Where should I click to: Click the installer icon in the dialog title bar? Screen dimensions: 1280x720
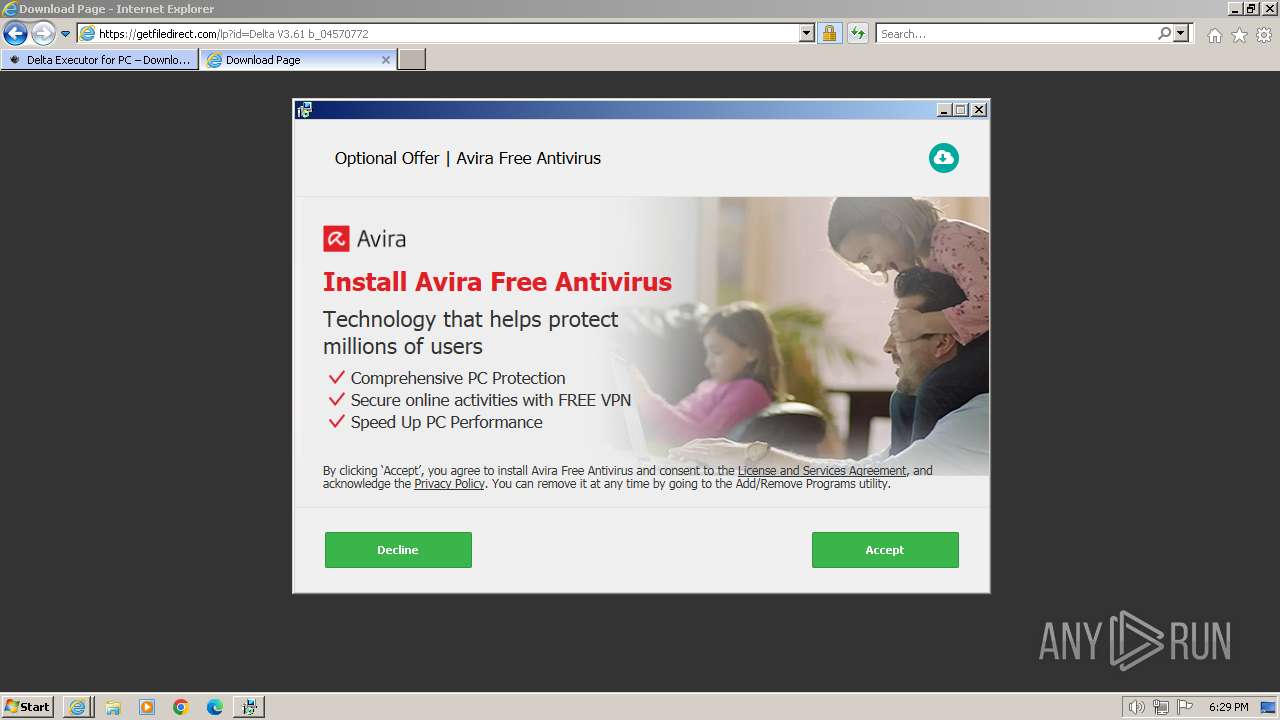click(304, 110)
